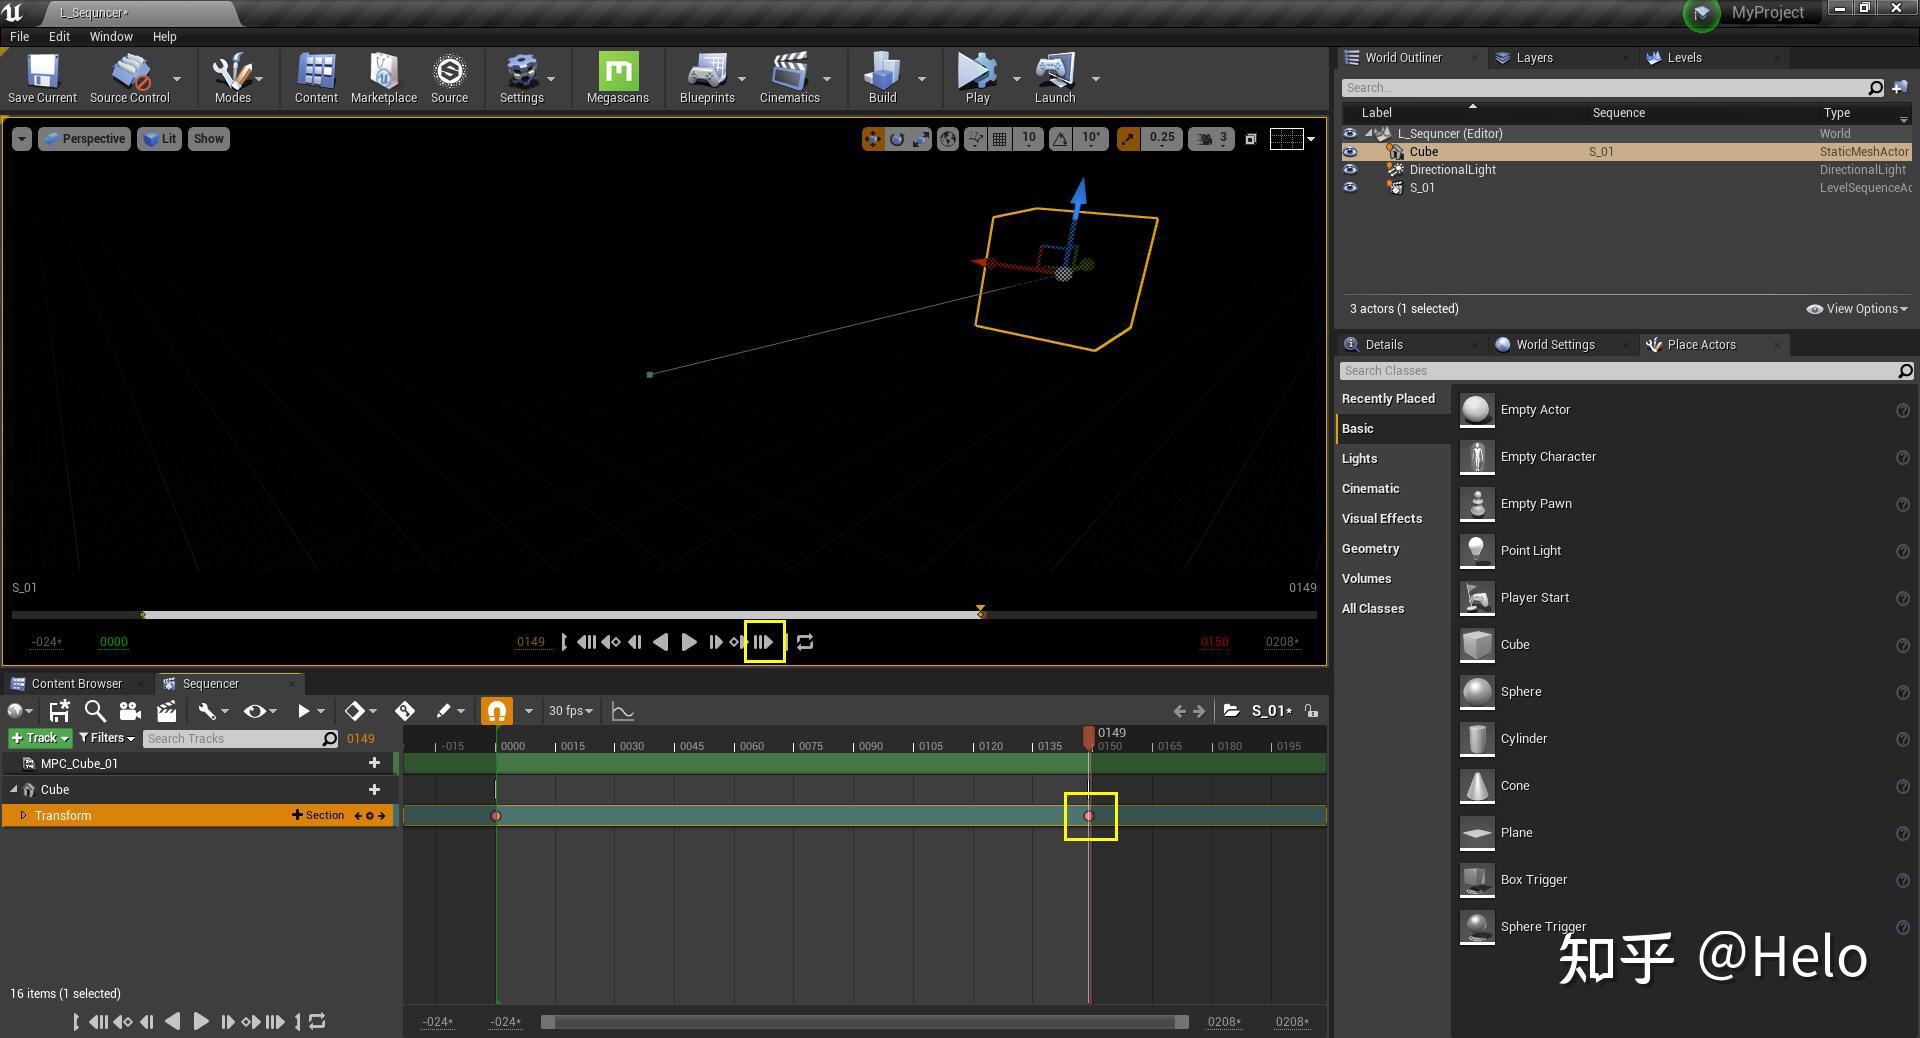The width and height of the screenshot is (1920, 1038).
Task: Toggle grid snapping in viewport toolbar
Action: pyautogui.click(x=1000, y=139)
